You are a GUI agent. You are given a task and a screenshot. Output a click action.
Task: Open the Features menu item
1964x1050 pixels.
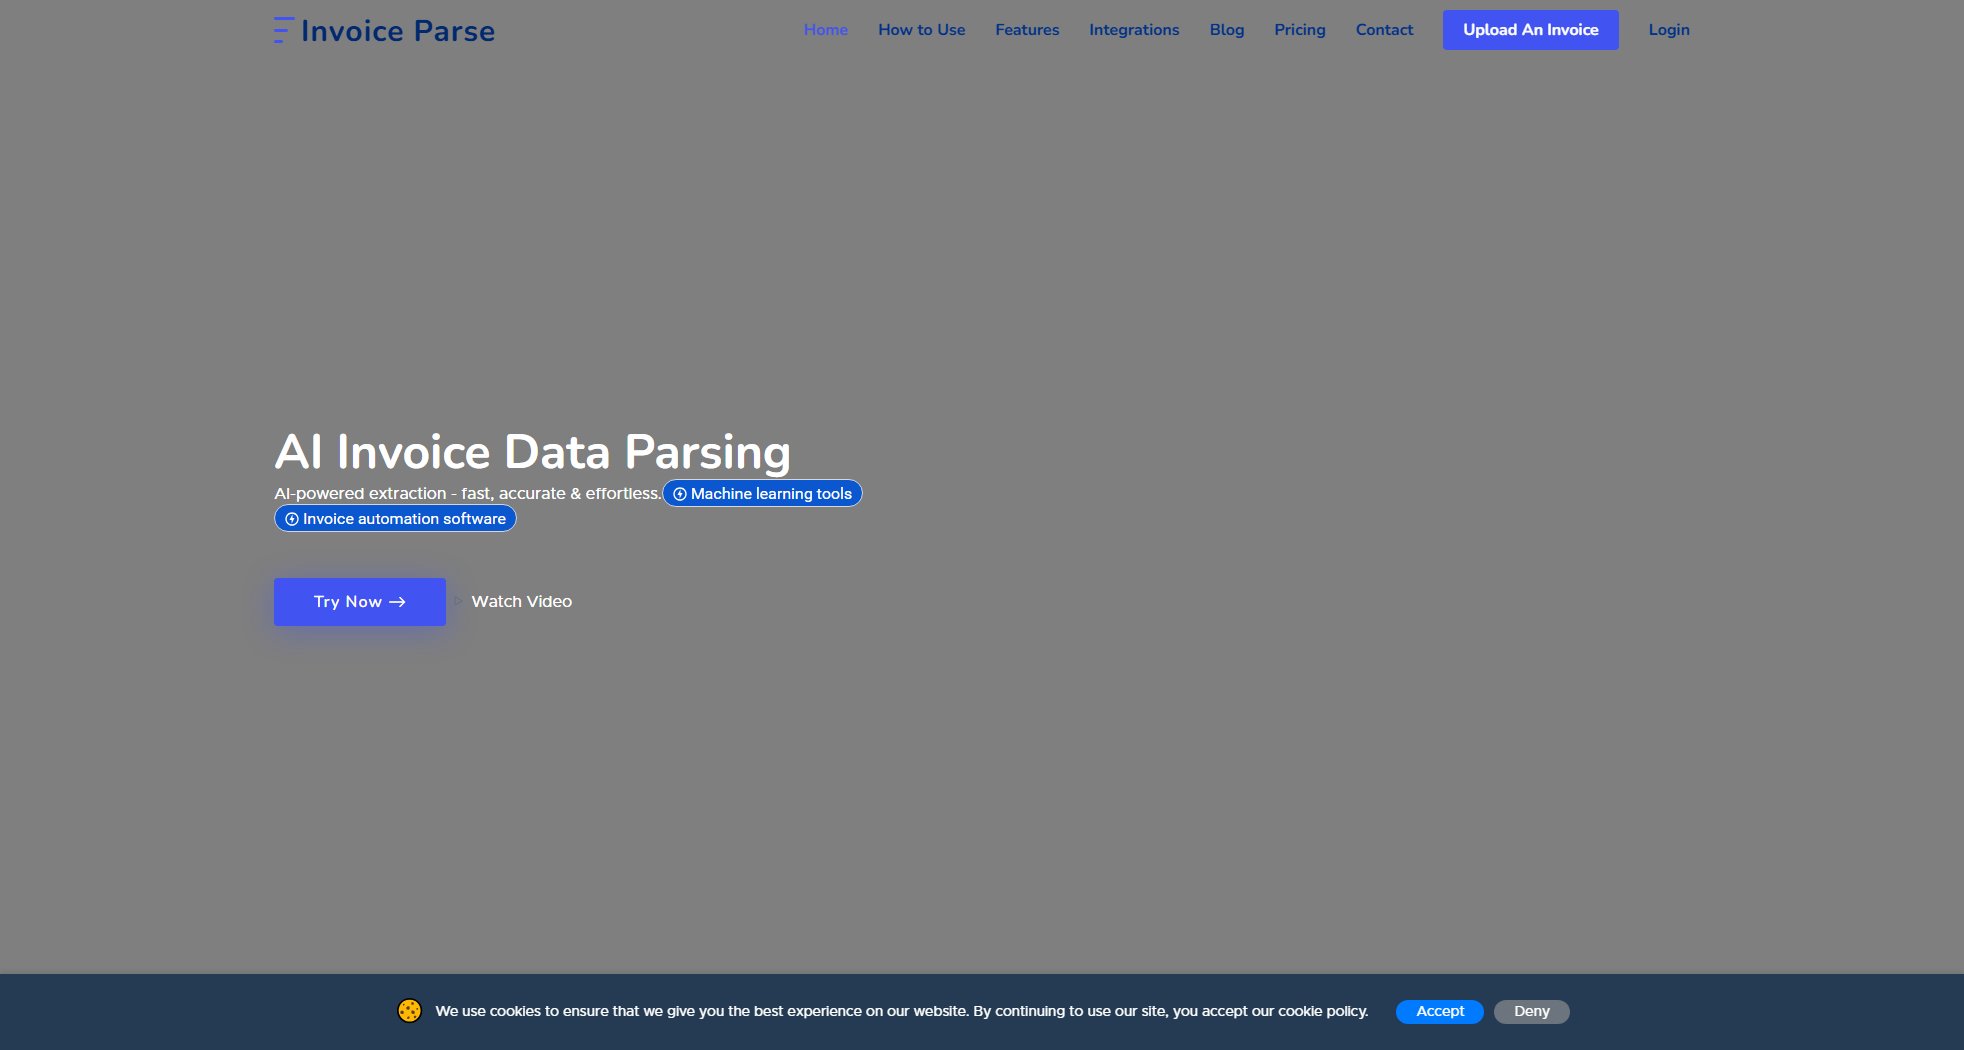1027,30
